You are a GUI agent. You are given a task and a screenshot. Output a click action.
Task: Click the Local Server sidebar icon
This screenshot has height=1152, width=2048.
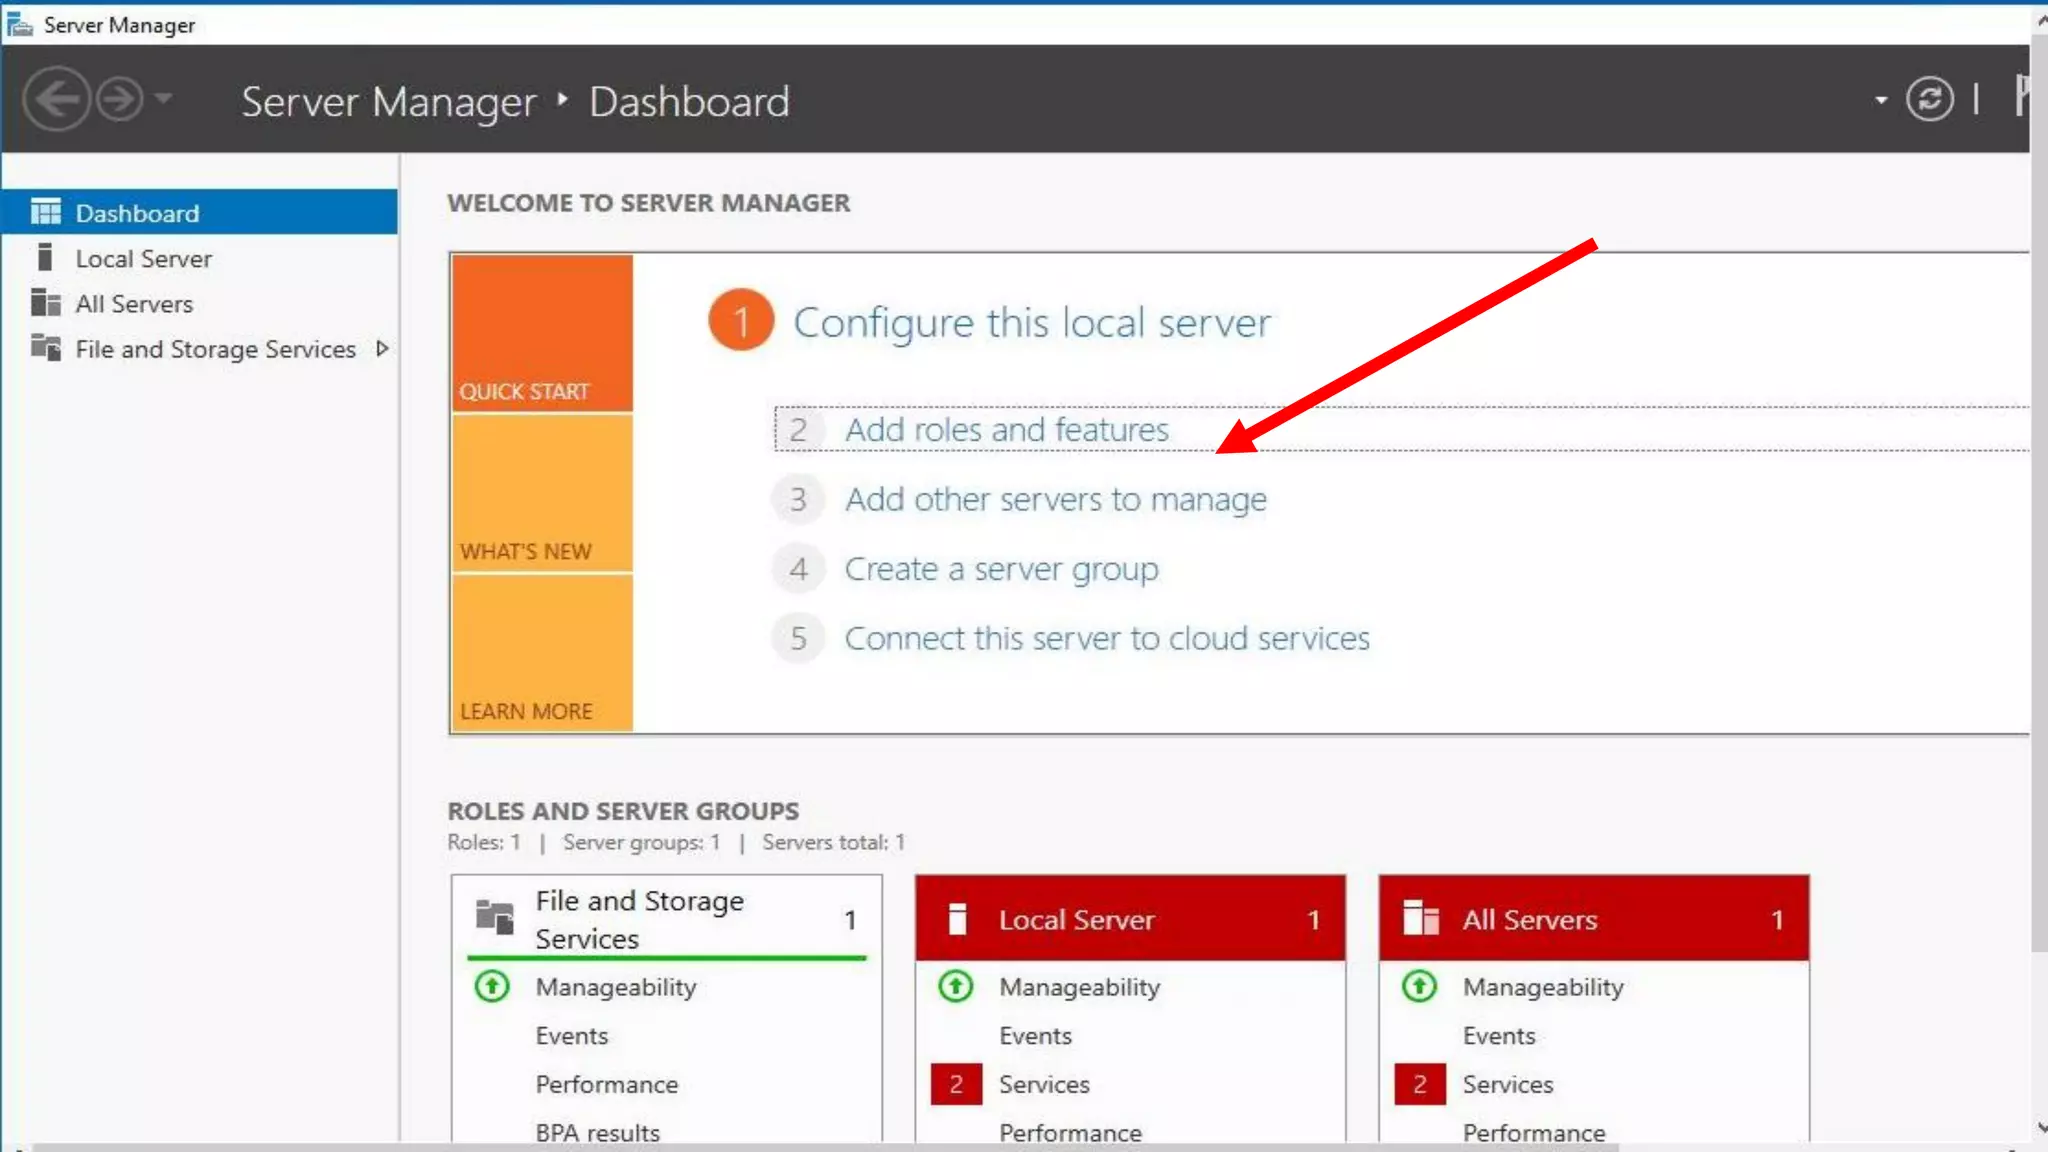coord(44,258)
